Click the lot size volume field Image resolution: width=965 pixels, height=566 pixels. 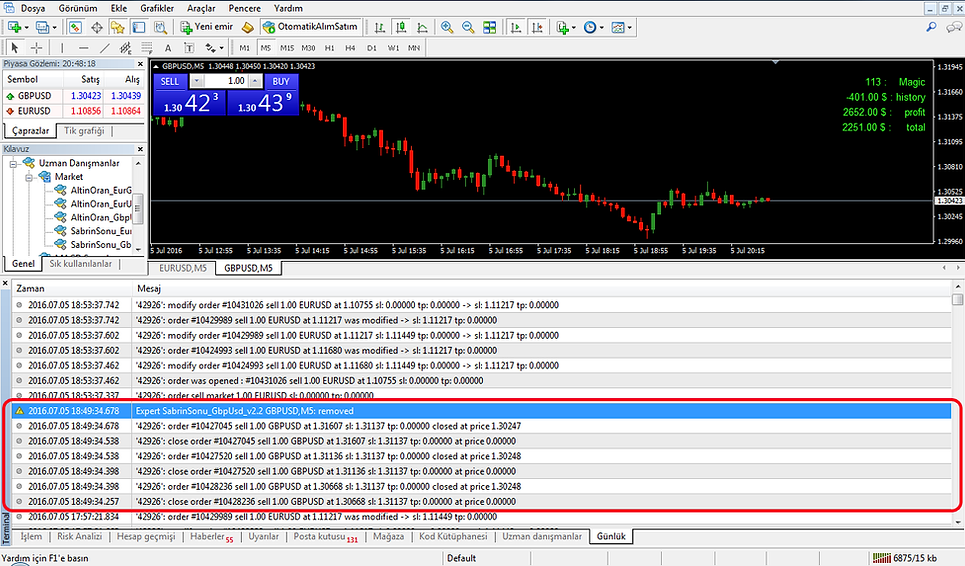pos(225,81)
